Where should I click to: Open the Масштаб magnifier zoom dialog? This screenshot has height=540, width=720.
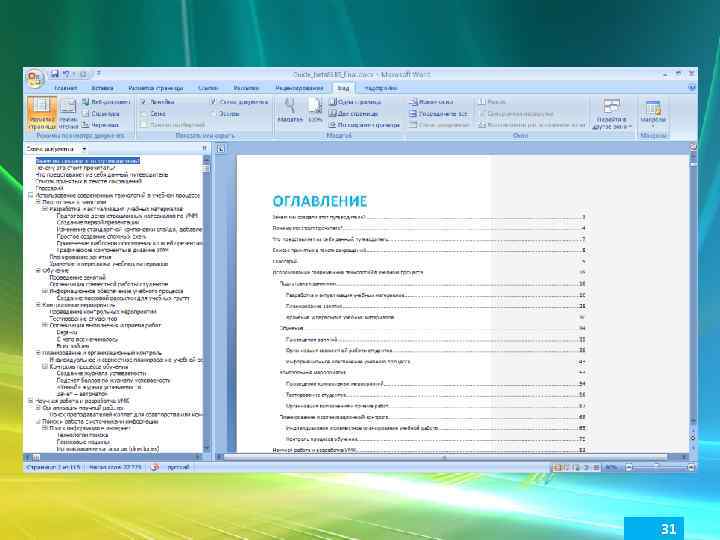[290, 111]
